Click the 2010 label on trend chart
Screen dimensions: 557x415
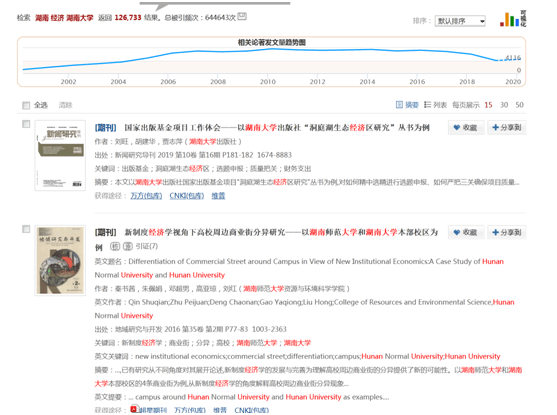[x=267, y=82]
